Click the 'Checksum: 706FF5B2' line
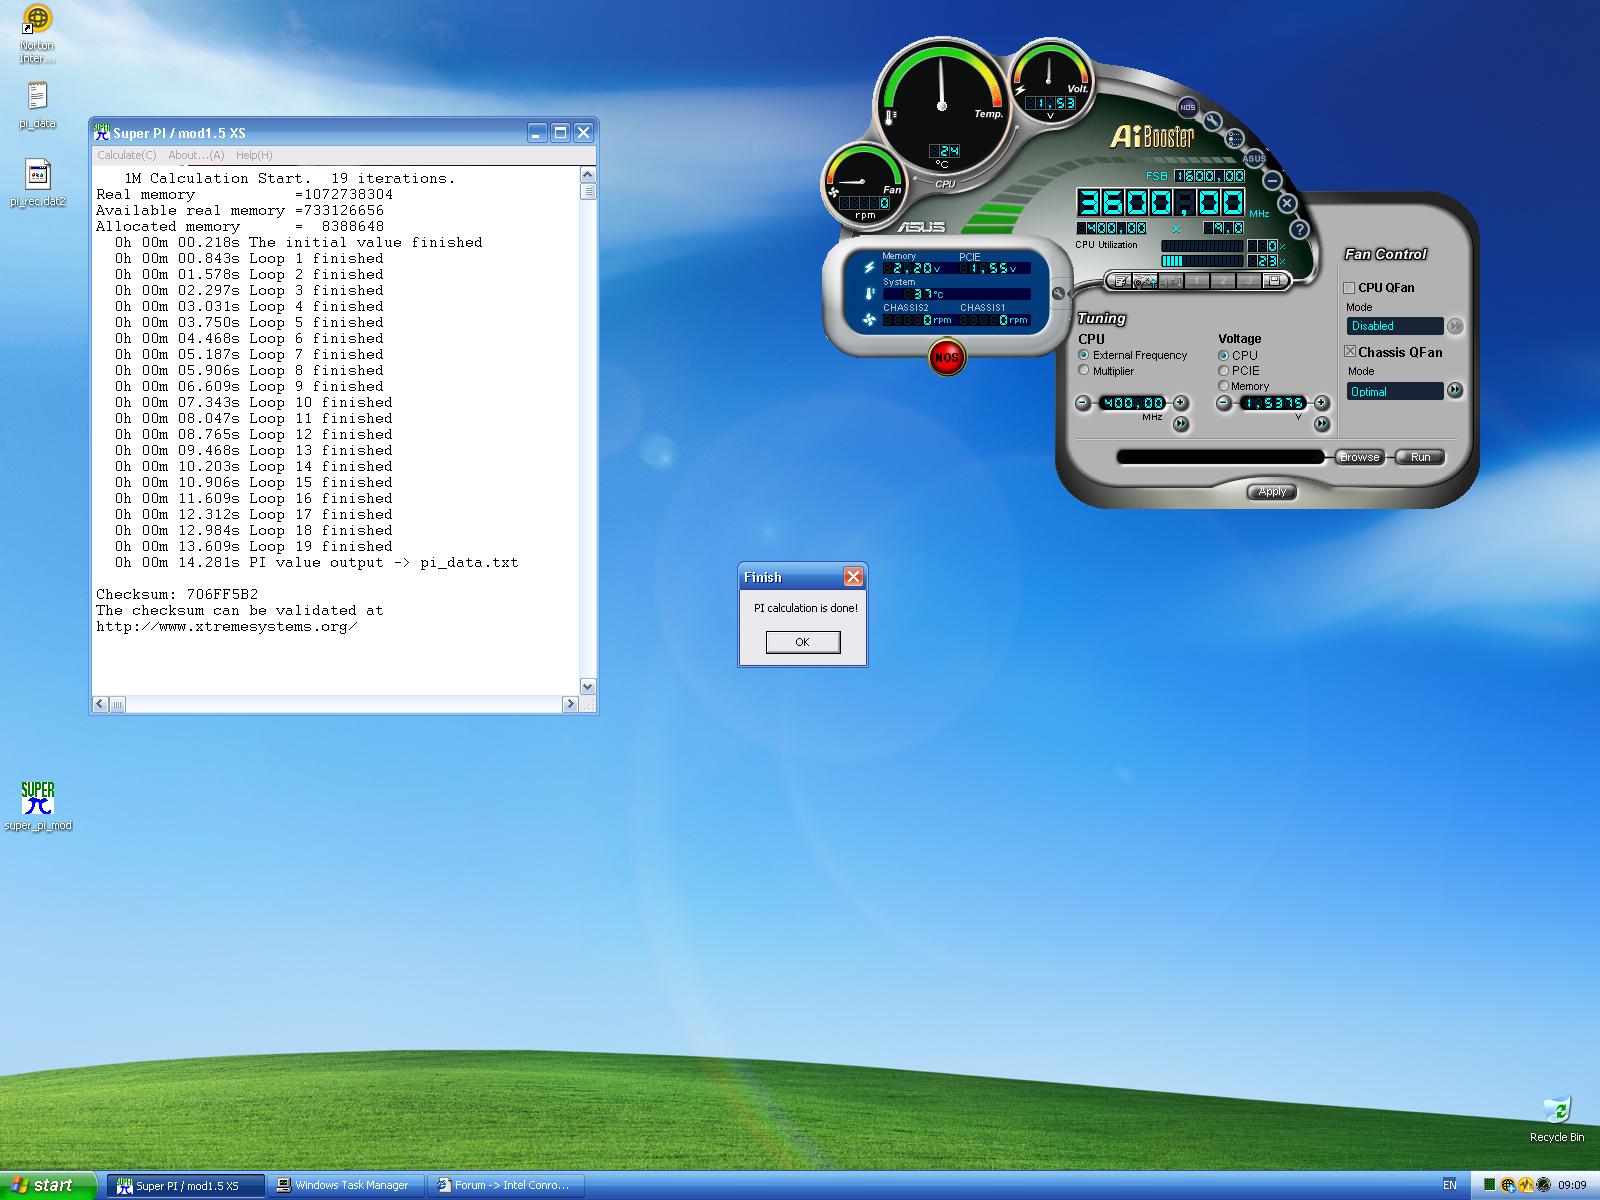The height and width of the screenshot is (1200, 1600). (x=177, y=595)
